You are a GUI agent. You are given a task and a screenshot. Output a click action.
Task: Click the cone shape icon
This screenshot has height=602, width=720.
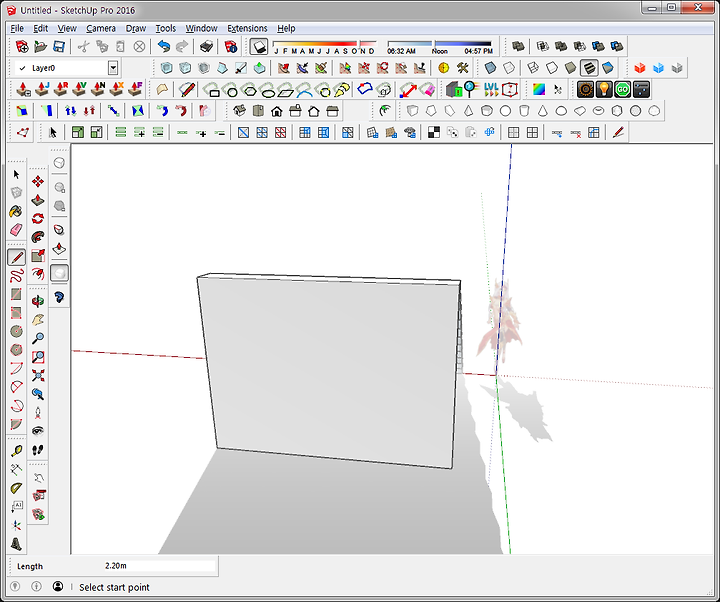(x=543, y=111)
